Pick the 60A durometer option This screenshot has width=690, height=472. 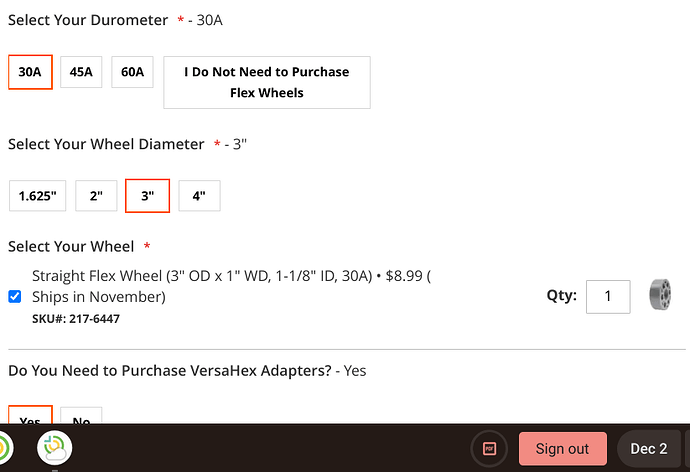[x=132, y=72]
